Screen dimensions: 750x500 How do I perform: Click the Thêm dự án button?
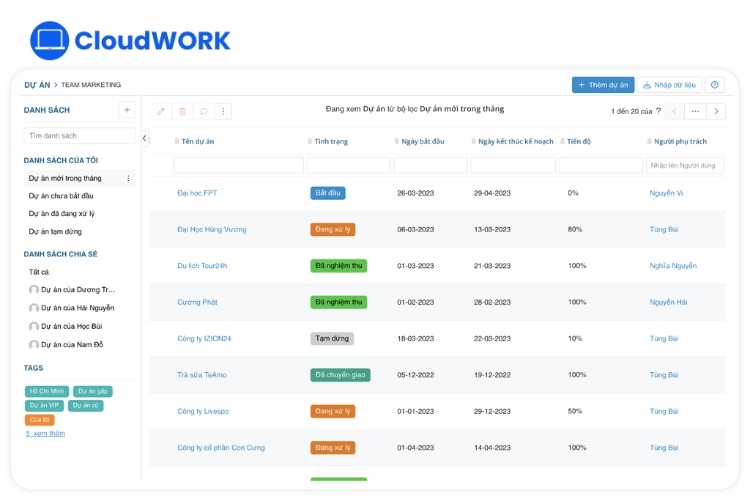603,85
